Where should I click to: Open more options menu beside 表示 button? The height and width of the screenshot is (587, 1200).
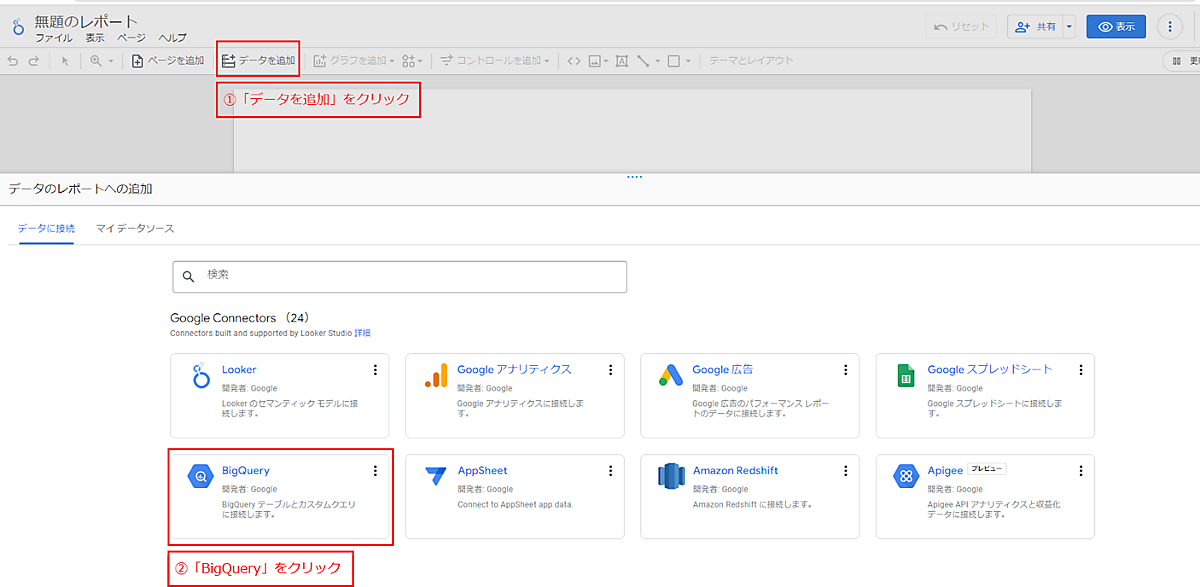coord(1170,27)
